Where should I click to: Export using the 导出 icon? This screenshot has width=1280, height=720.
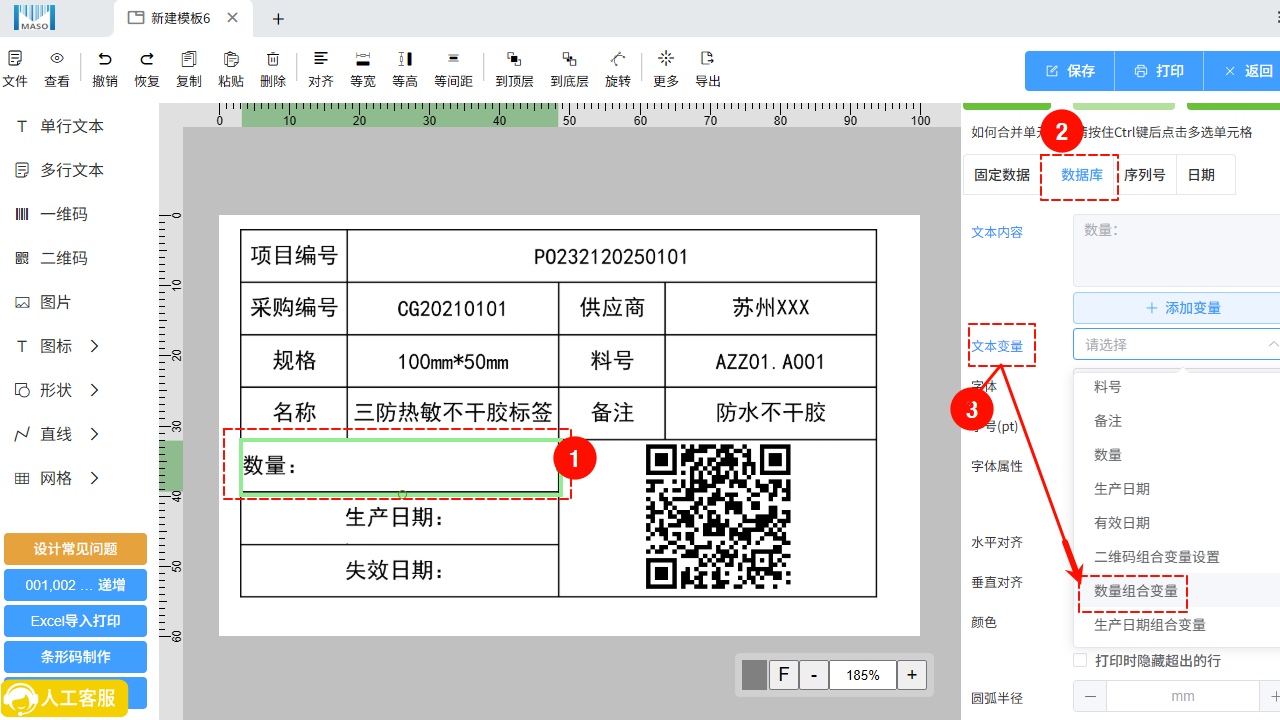click(x=708, y=59)
